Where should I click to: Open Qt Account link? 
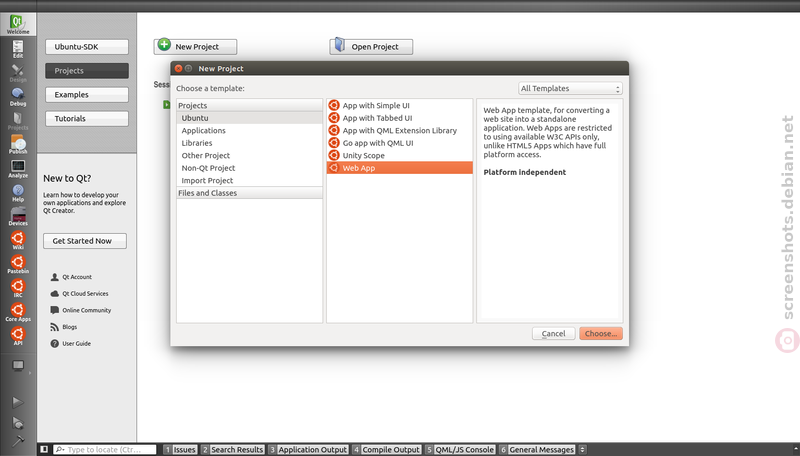(x=77, y=277)
